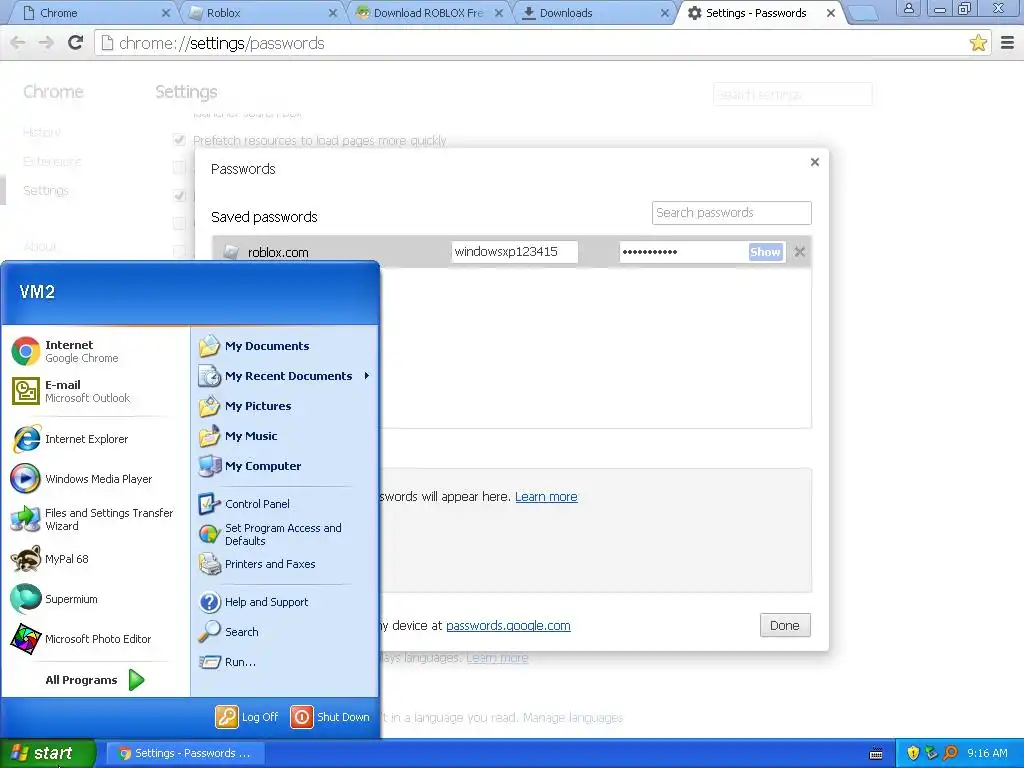Select roblox.com username field
Viewport: 1024px width, 768px height.
coord(515,252)
